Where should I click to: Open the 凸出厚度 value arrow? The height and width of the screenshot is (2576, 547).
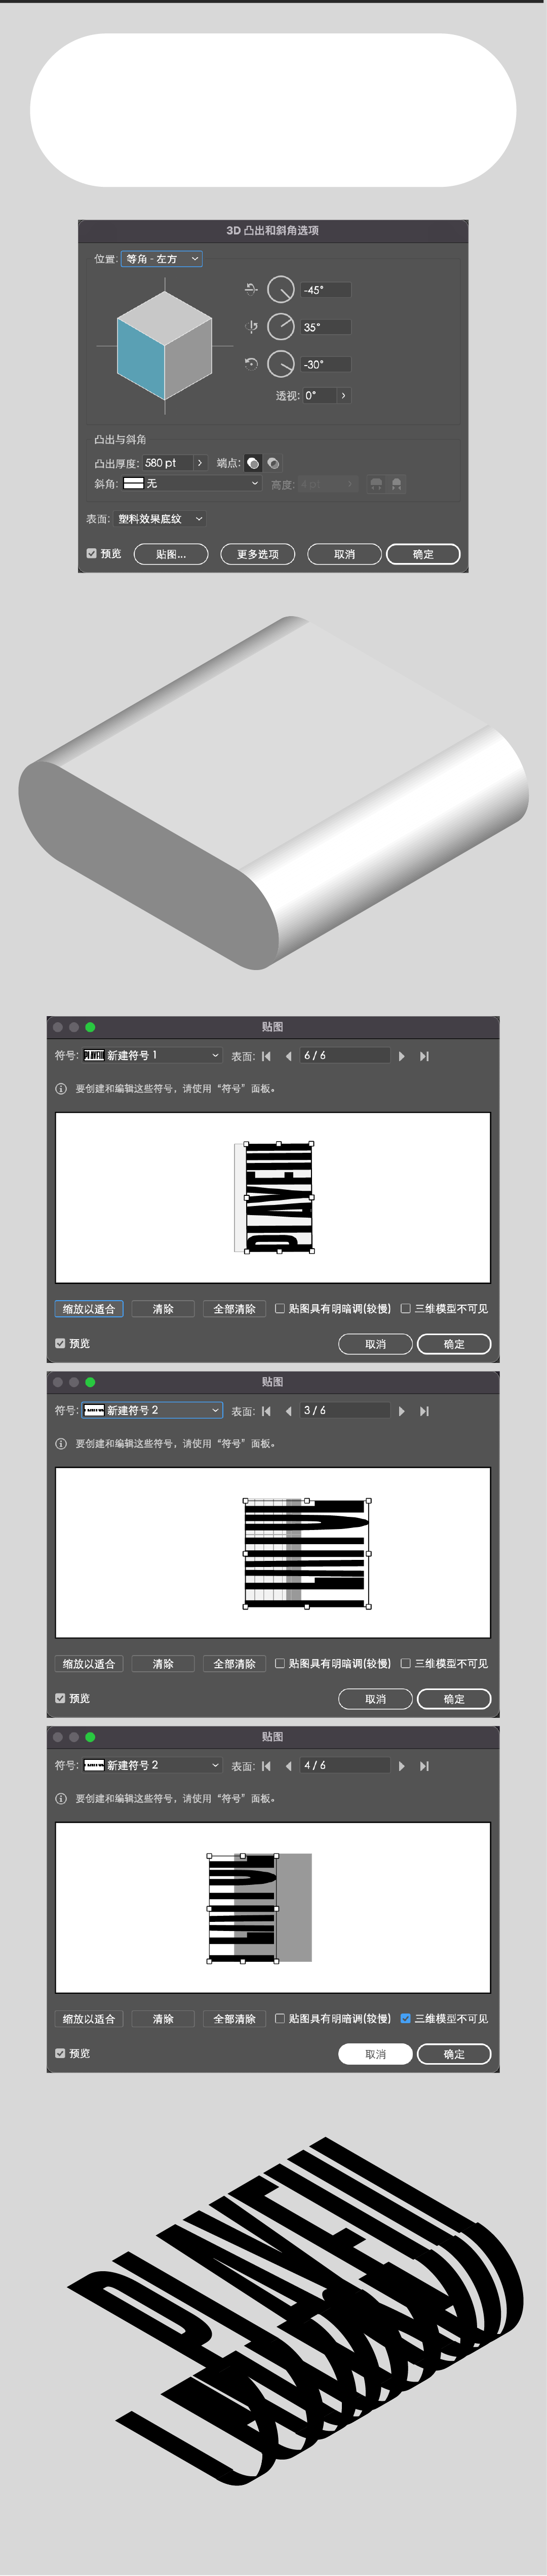[200, 463]
